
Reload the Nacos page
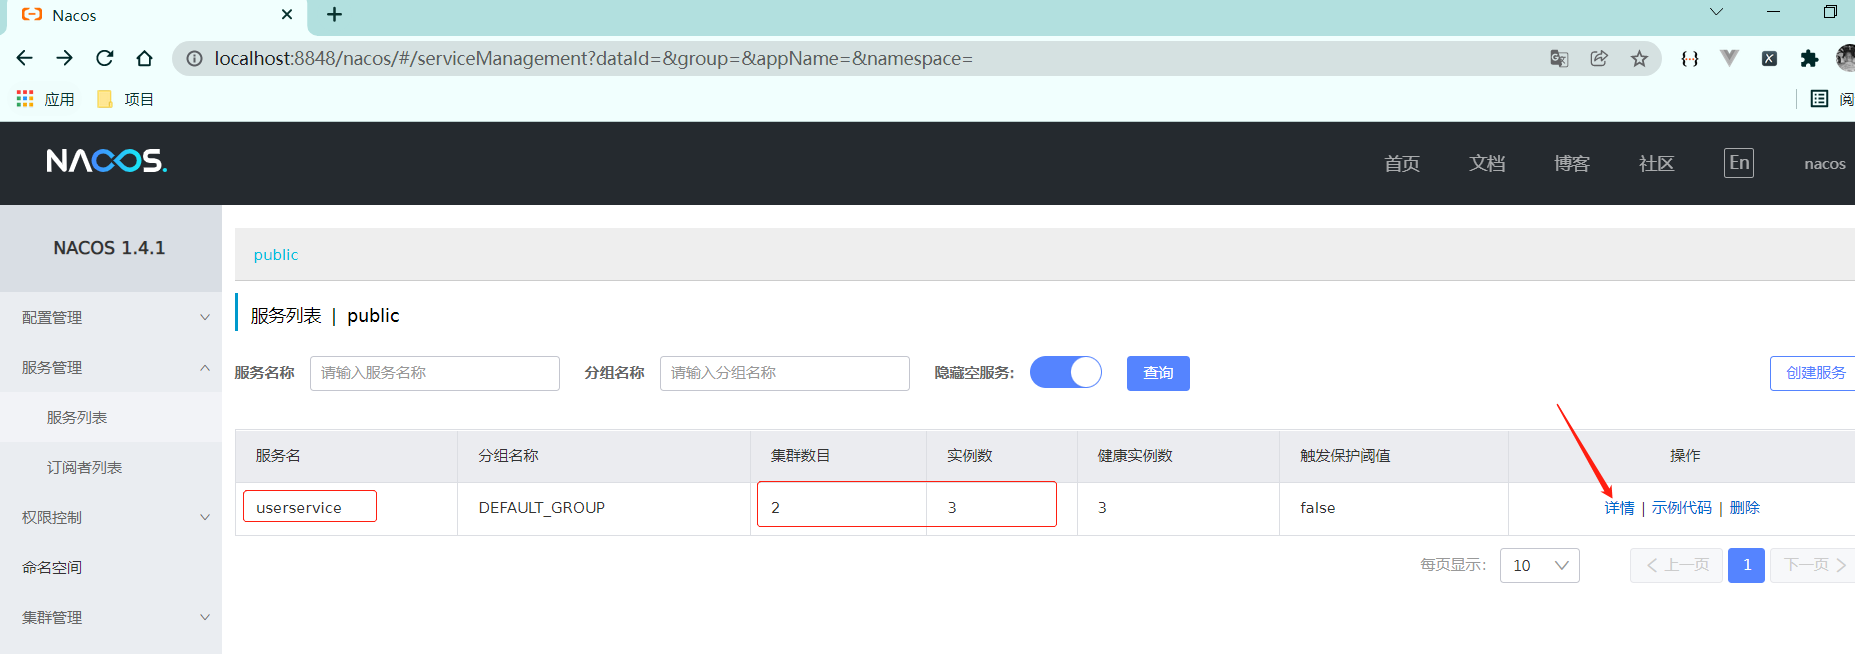click(105, 58)
